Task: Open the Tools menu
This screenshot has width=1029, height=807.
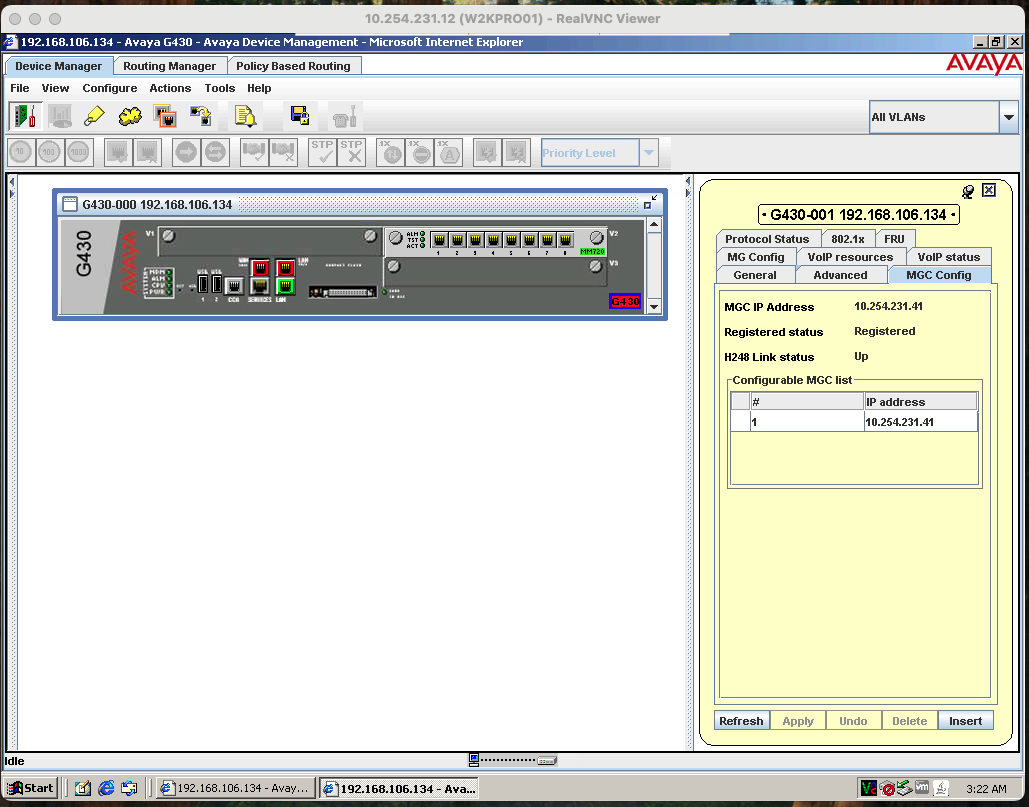Action: coord(219,88)
